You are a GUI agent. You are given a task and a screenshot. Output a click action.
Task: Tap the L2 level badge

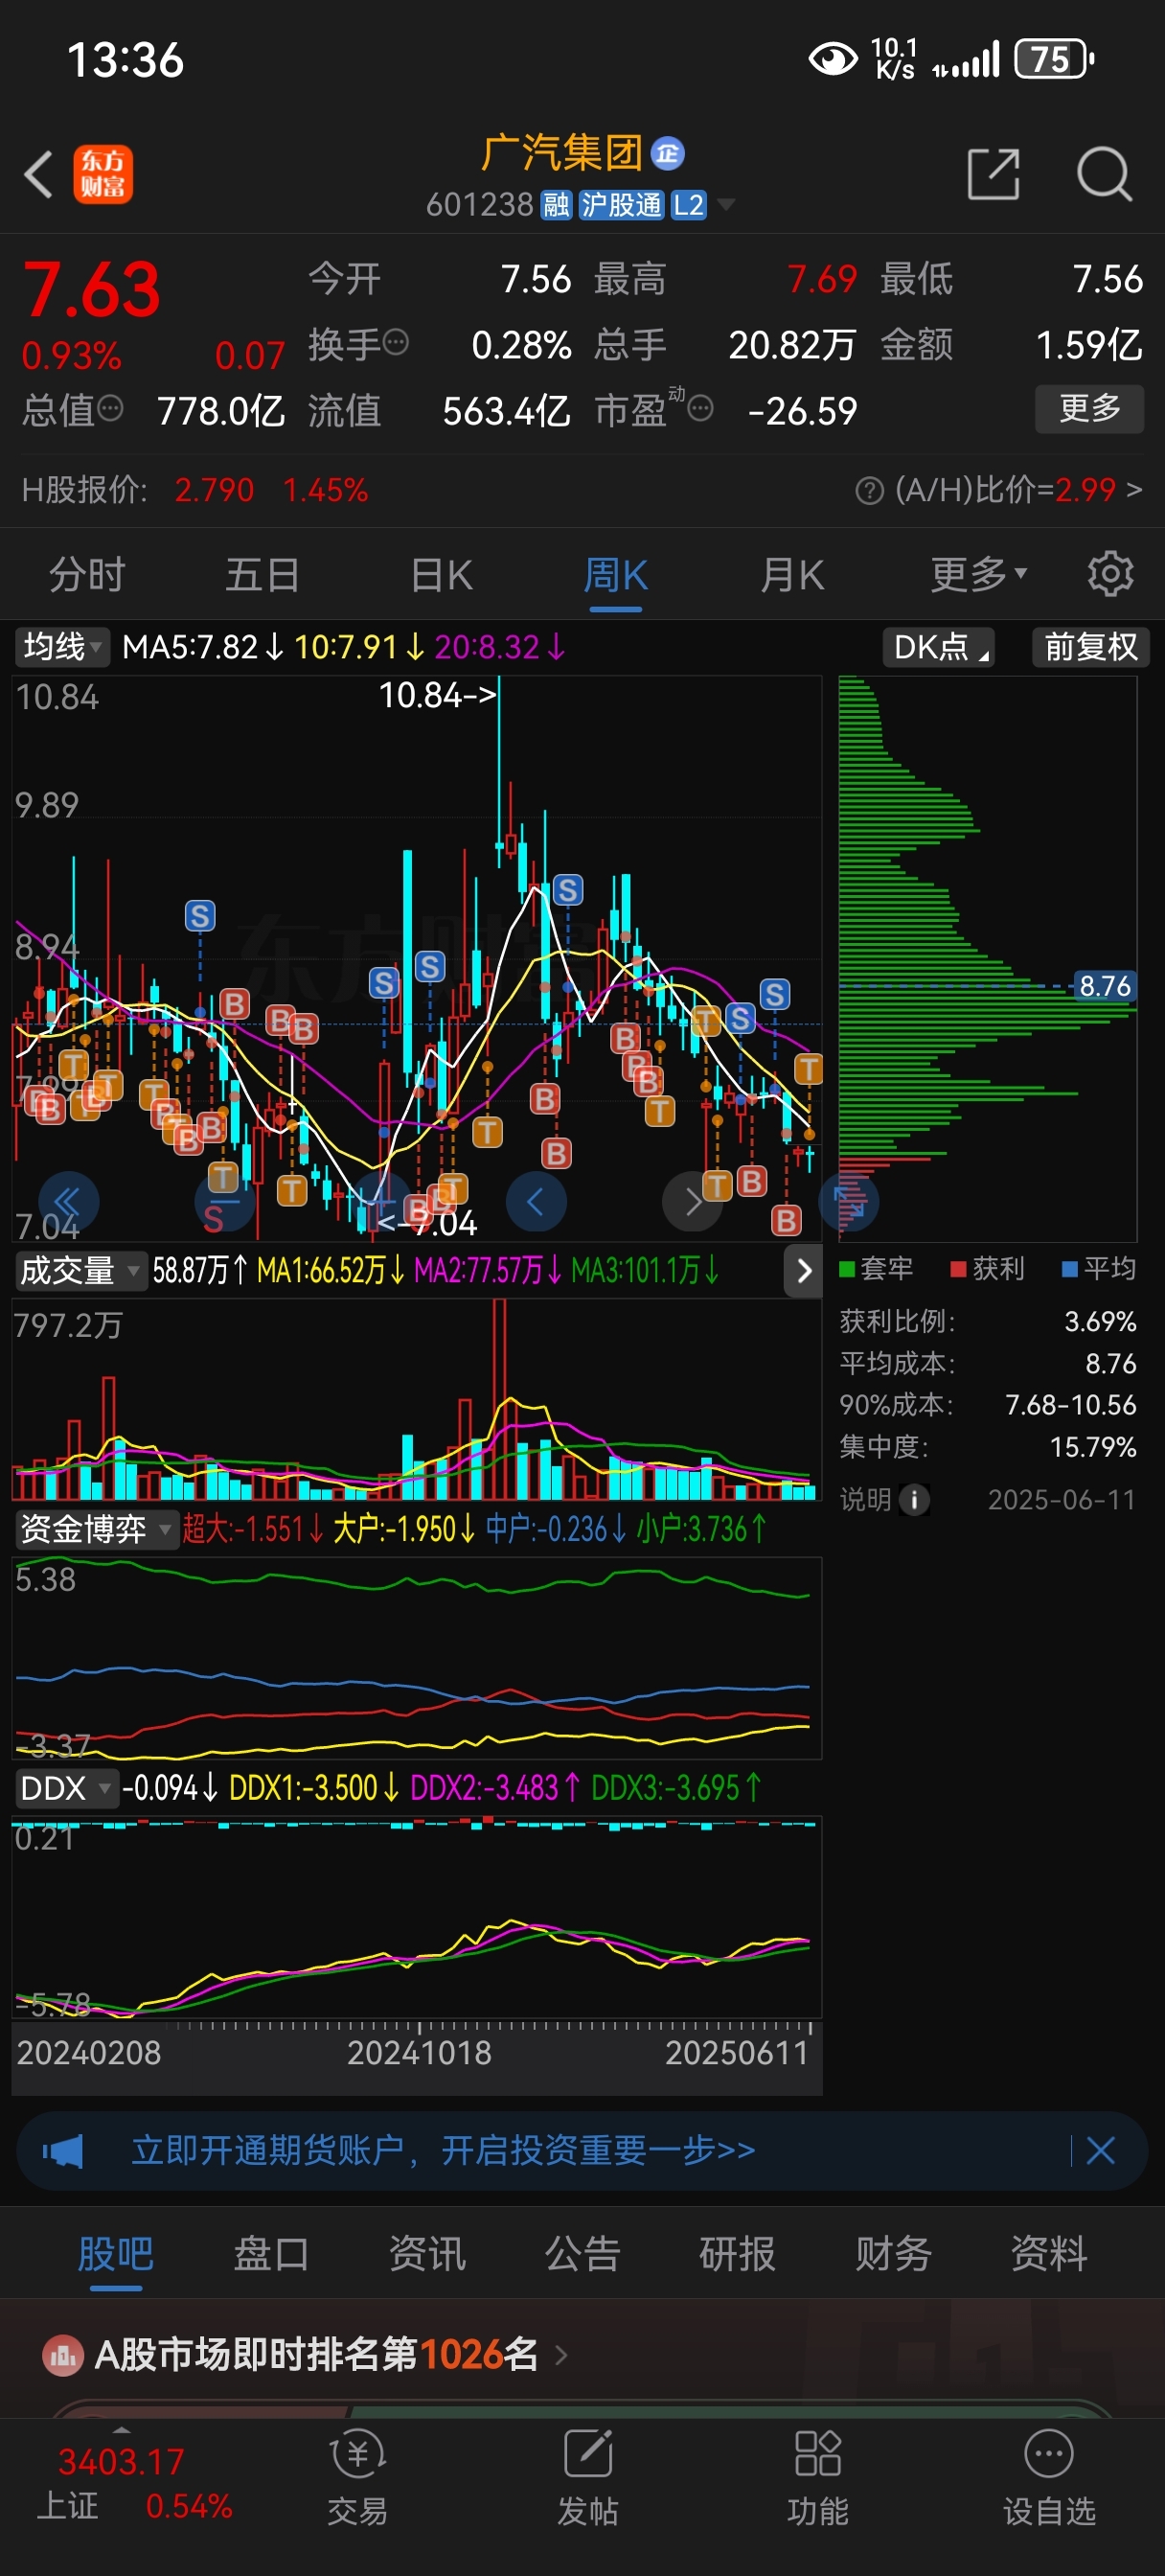click(x=688, y=205)
